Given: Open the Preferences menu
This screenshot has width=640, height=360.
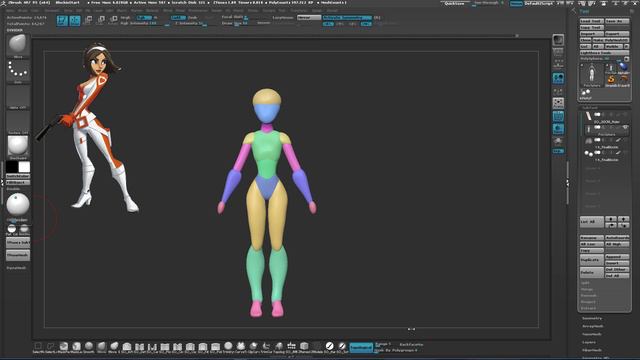Looking at the screenshot, I should pos(198,11).
